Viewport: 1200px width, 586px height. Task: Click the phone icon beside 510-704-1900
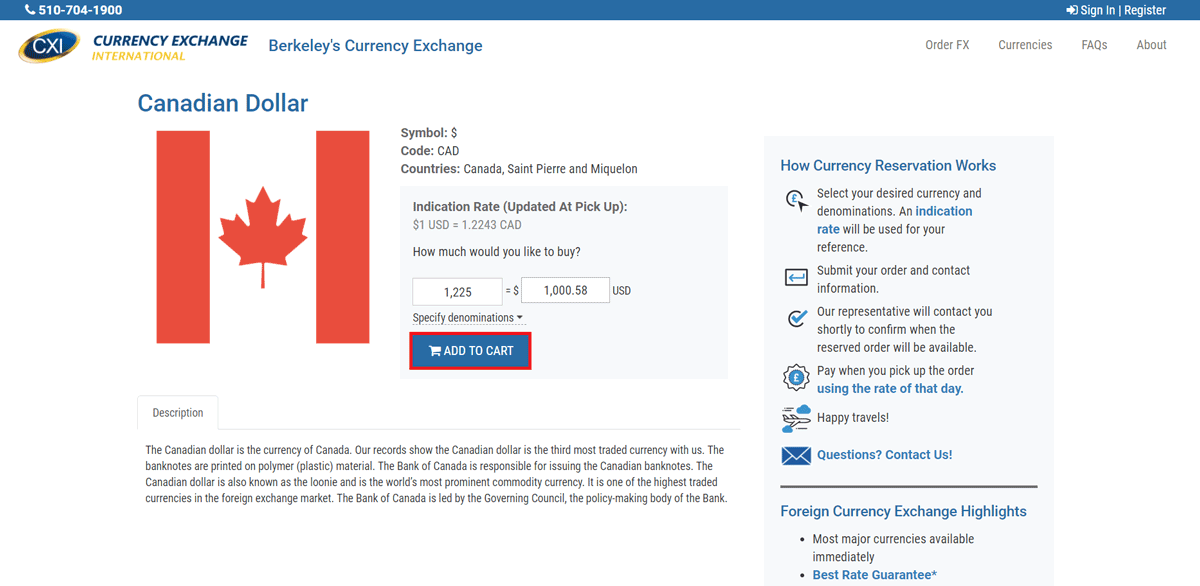[30, 10]
